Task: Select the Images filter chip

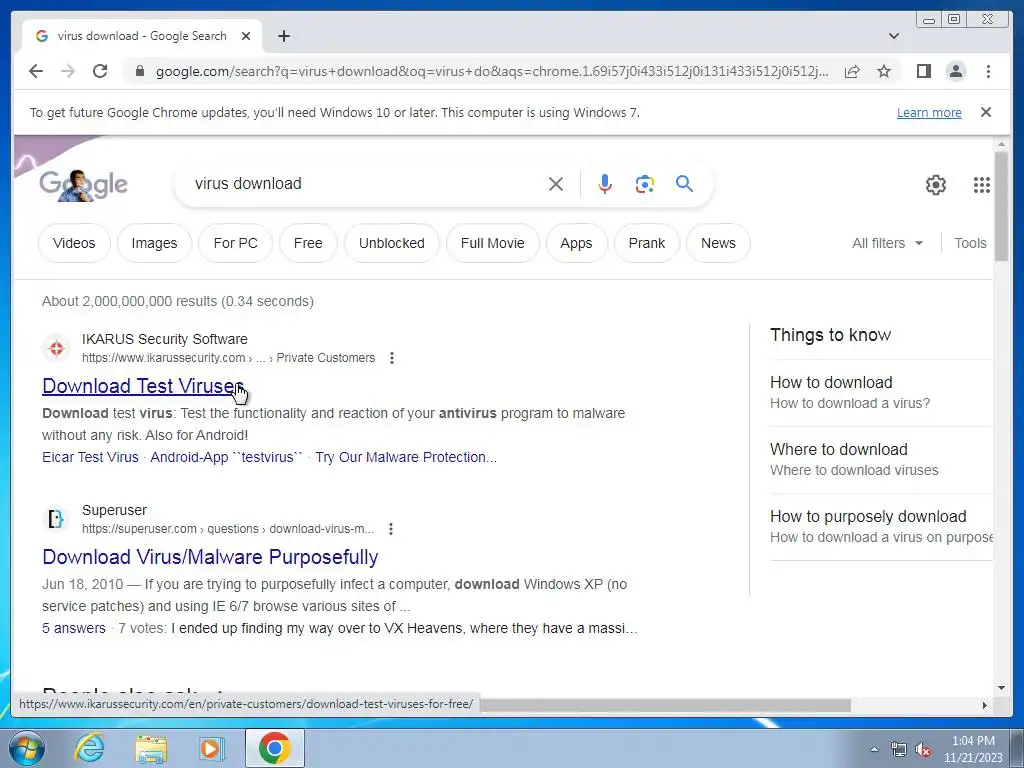Action: pyautogui.click(x=154, y=243)
